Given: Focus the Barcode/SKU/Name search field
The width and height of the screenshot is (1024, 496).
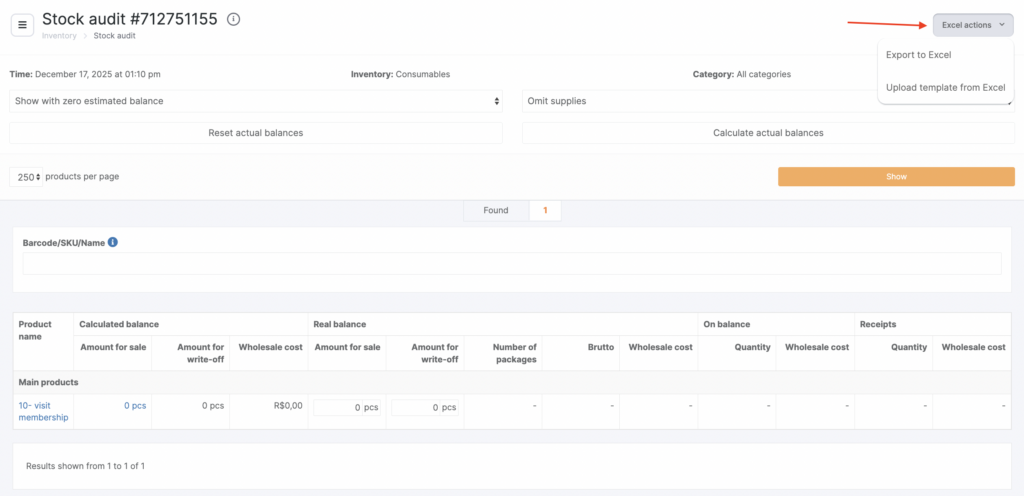Looking at the screenshot, I should [512, 263].
